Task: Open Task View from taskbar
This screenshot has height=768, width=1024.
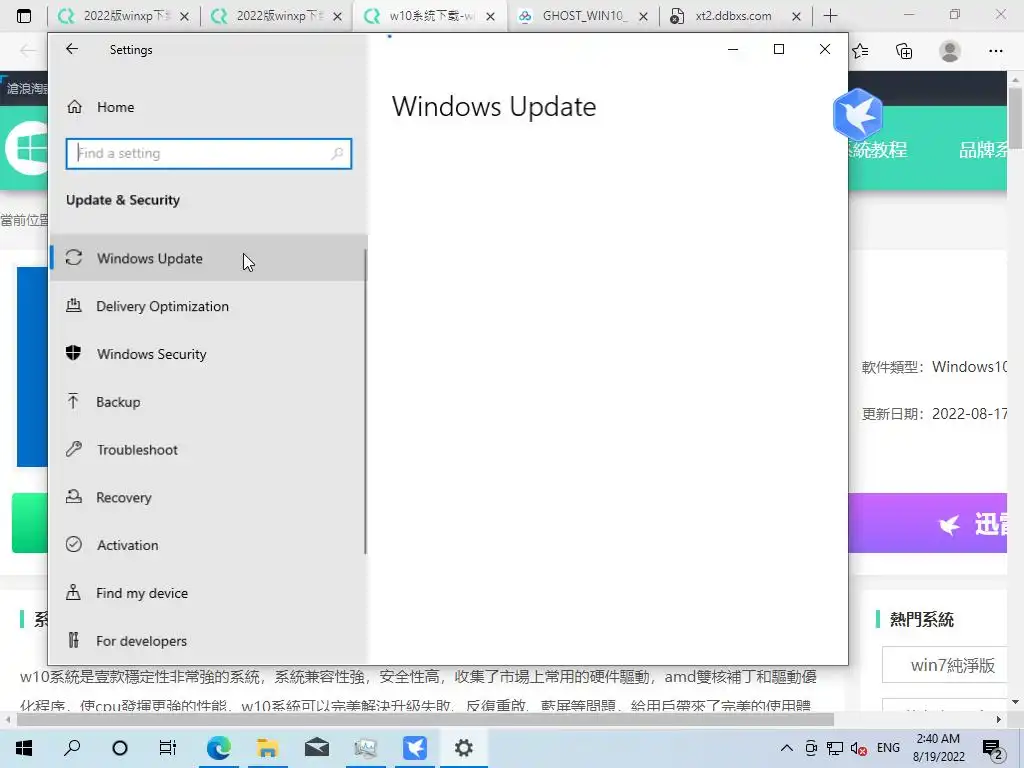Action: [168, 748]
